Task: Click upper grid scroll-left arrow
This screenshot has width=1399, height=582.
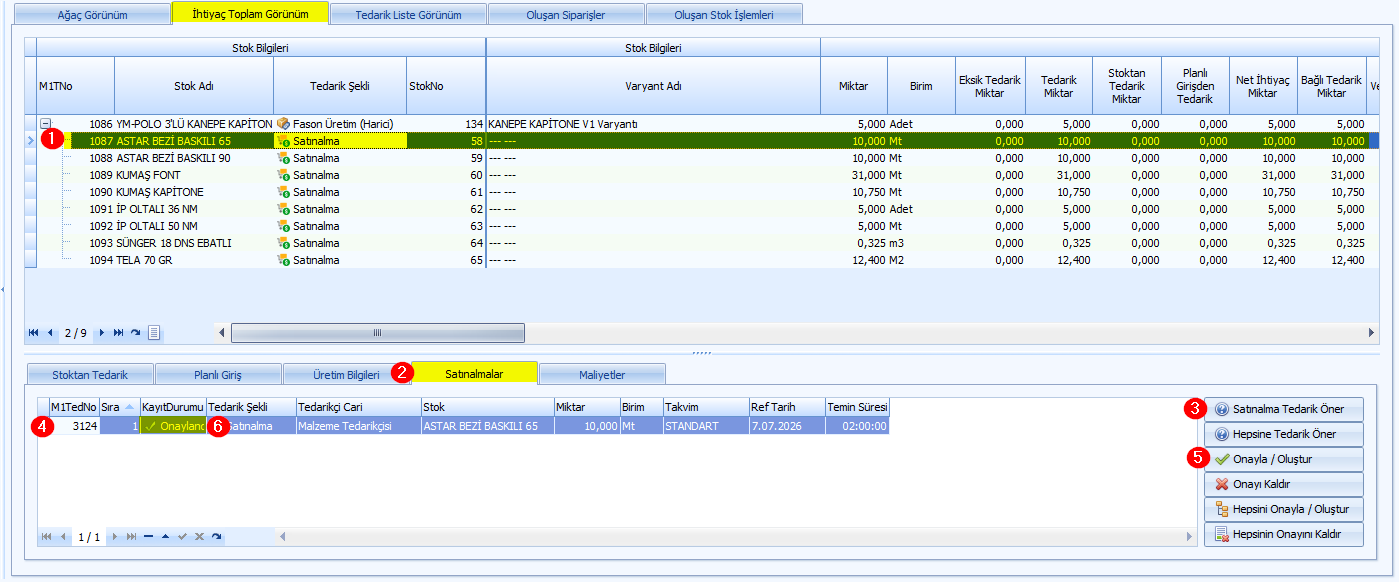Action: coord(223,332)
